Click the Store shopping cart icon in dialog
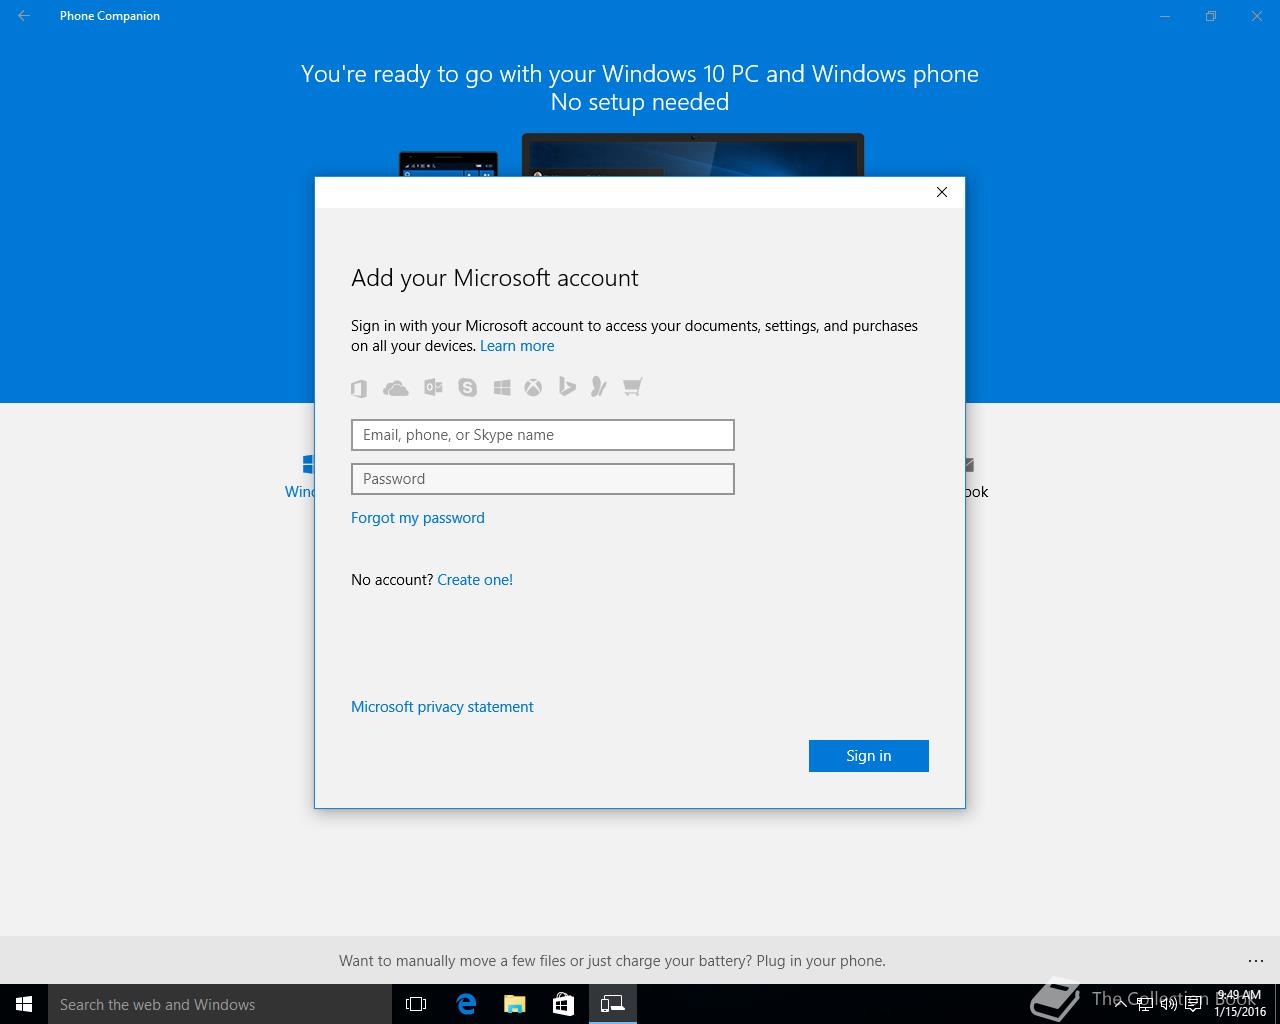The height and width of the screenshot is (1024, 1280). 632,387
